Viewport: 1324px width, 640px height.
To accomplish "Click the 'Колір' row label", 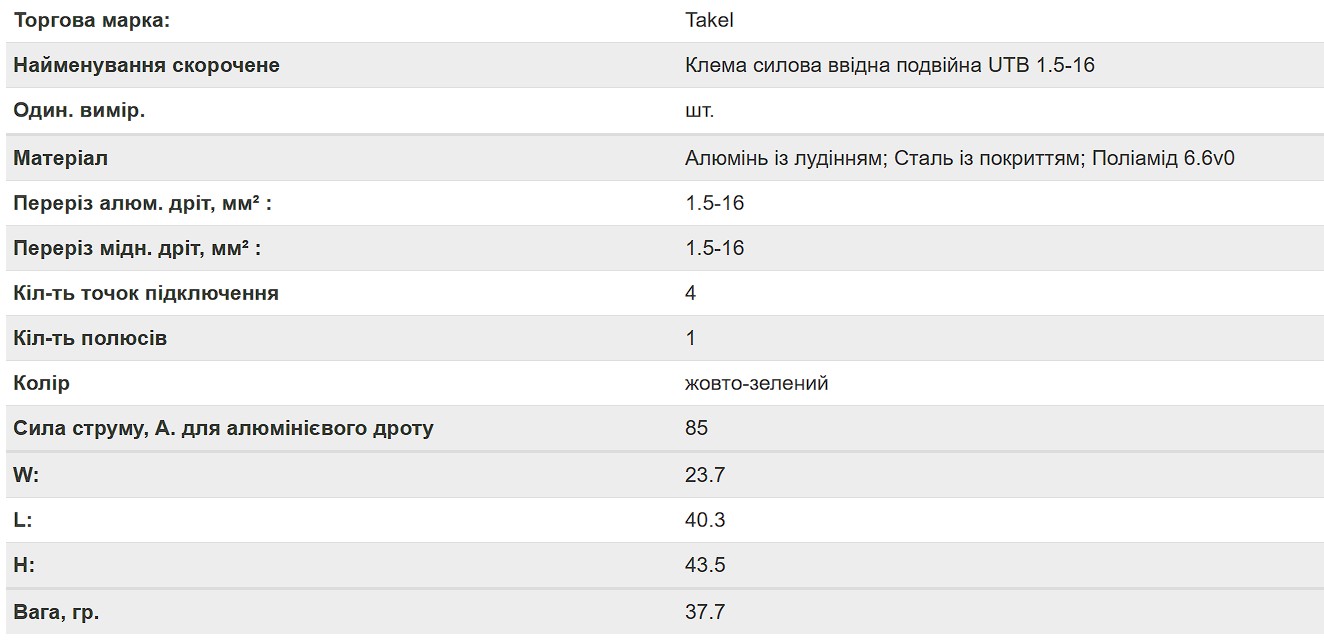I will pyautogui.click(x=42, y=383).
